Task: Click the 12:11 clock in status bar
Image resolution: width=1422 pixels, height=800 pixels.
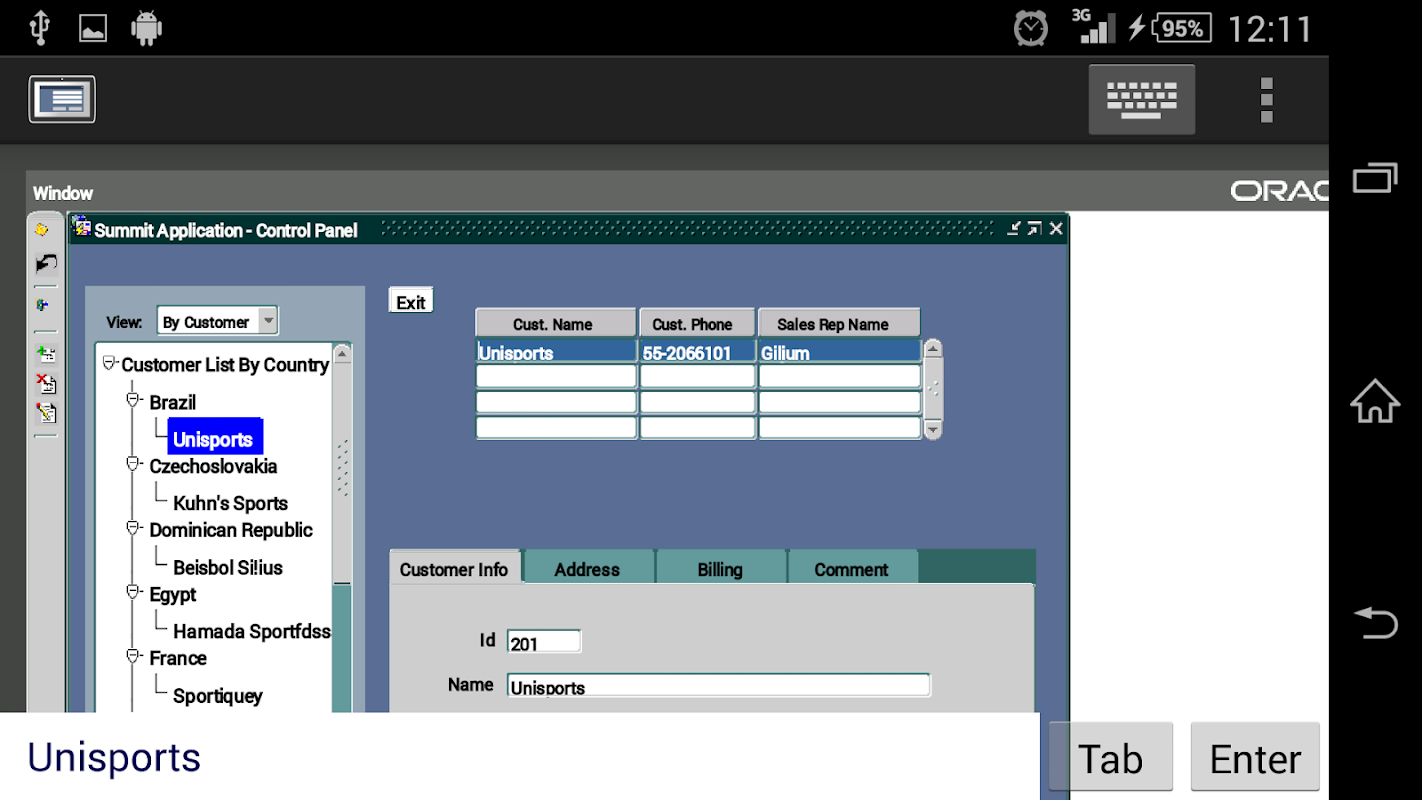Action: tap(1269, 29)
